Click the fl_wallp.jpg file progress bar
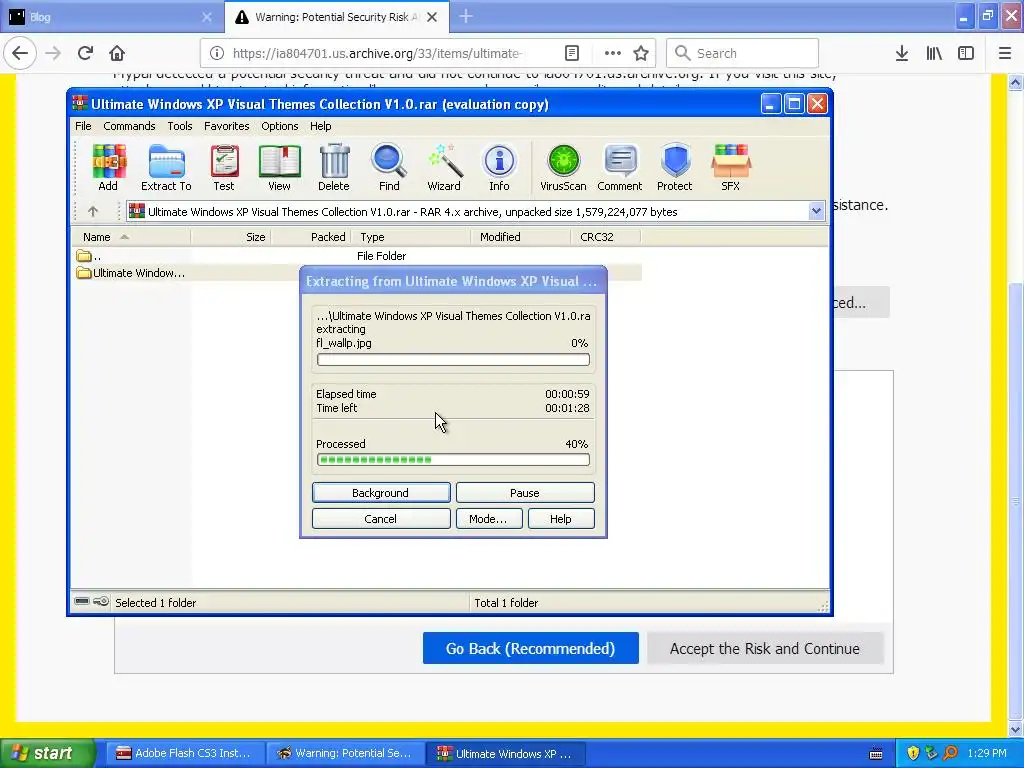Viewport: 1024px width, 768px height. tap(453, 359)
